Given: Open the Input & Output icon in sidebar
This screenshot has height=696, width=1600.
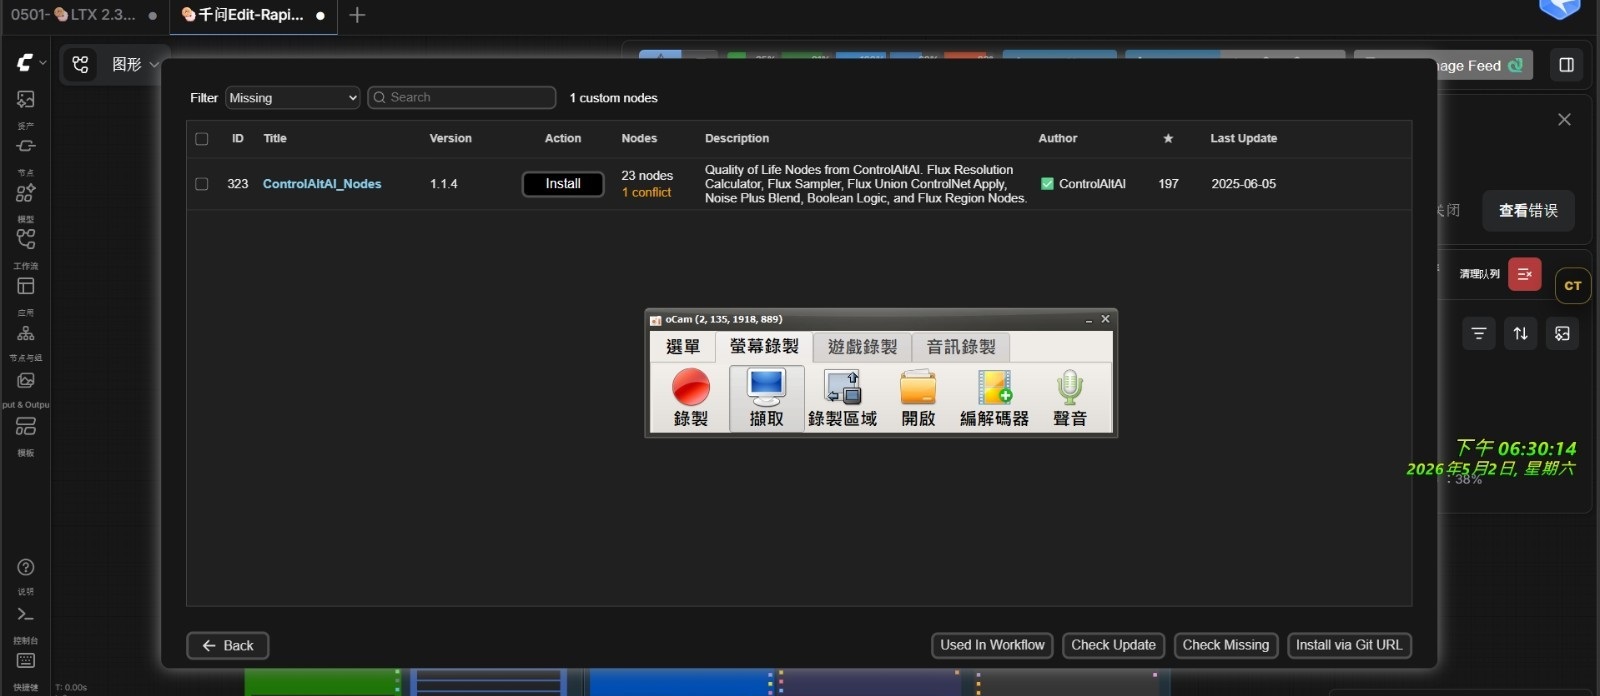Looking at the screenshot, I should [26, 380].
